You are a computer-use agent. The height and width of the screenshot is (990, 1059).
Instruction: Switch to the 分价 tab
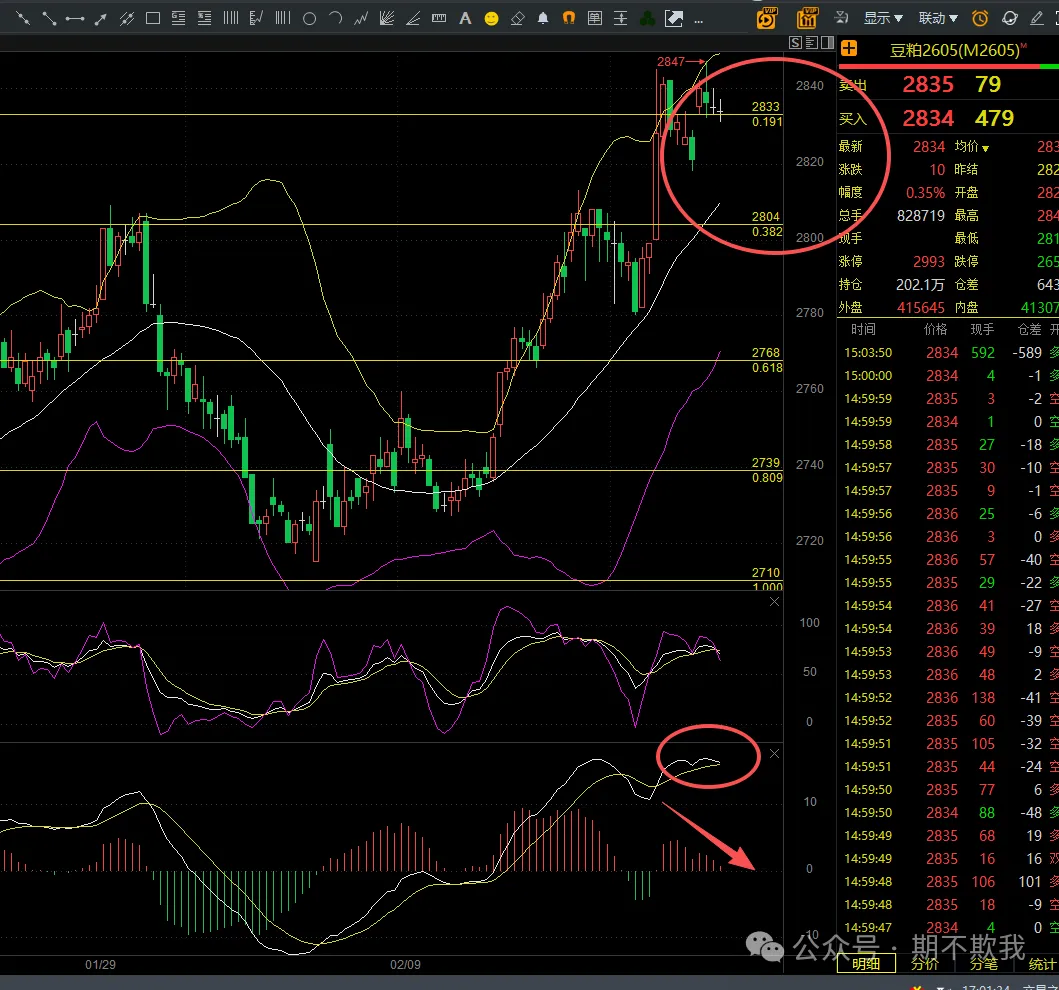click(x=925, y=964)
